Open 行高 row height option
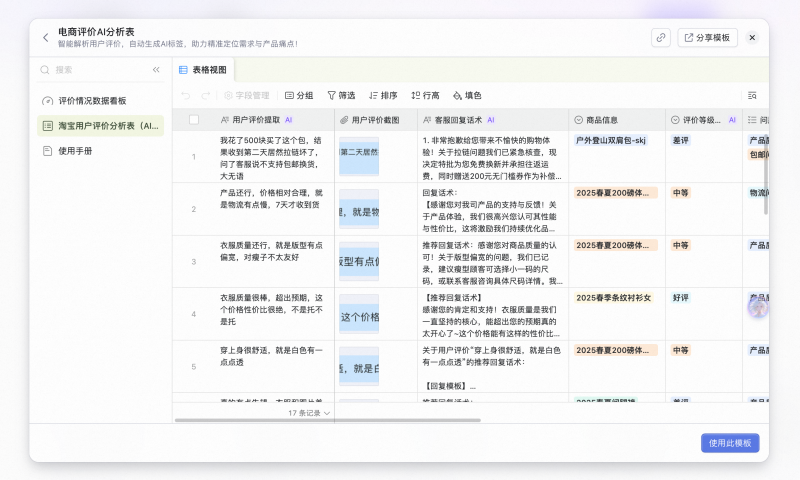This screenshot has width=800, height=480. (x=425, y=96)
